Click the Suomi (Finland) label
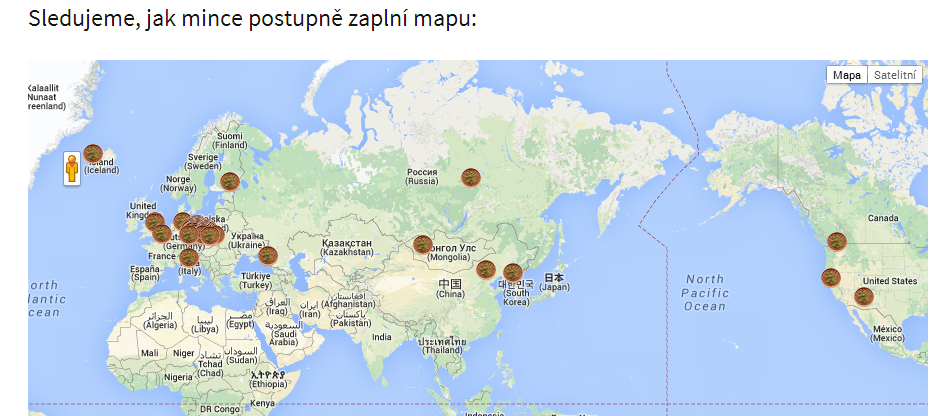This screenshot has height=416, width=950. (230, 140)
